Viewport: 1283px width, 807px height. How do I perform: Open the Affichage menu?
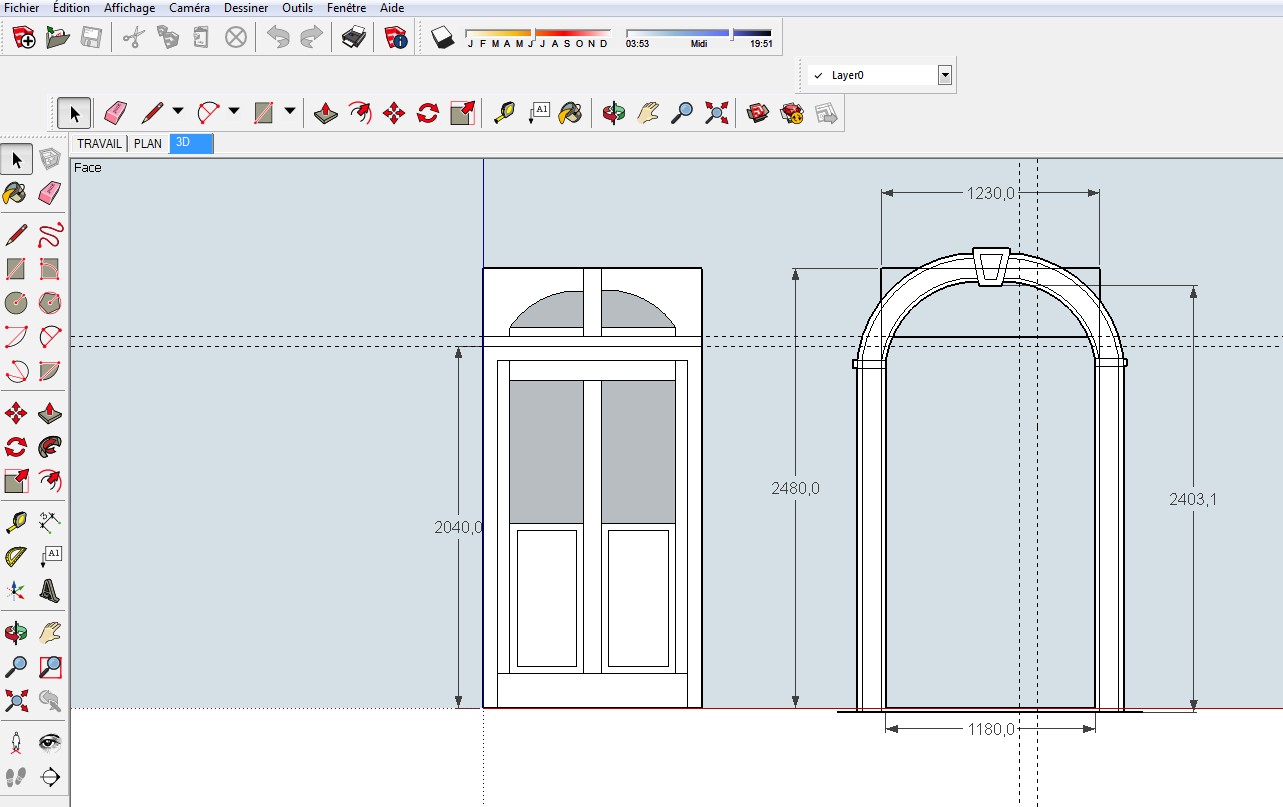pos(129,8)
